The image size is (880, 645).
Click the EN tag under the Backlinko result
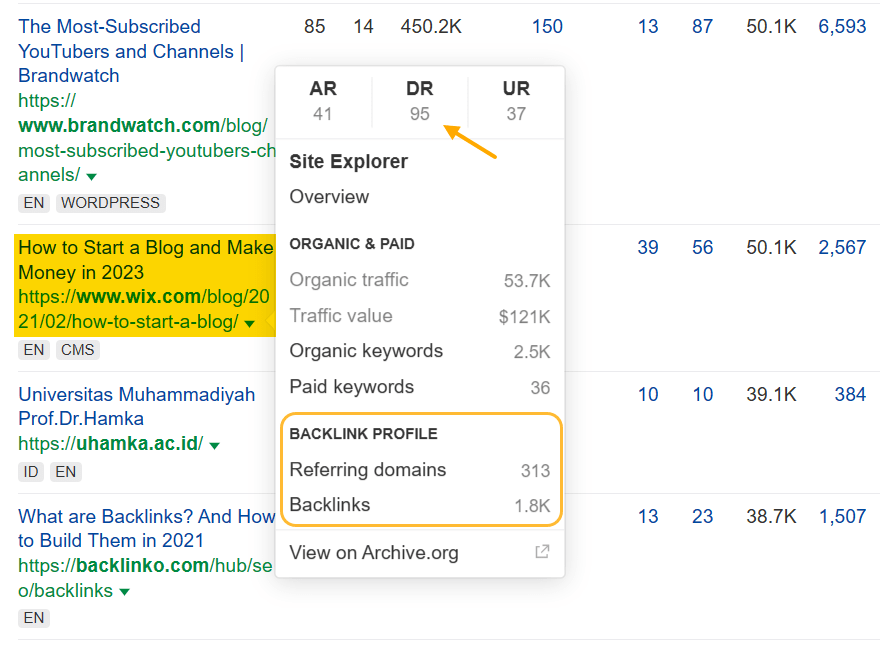pos(34,618)
